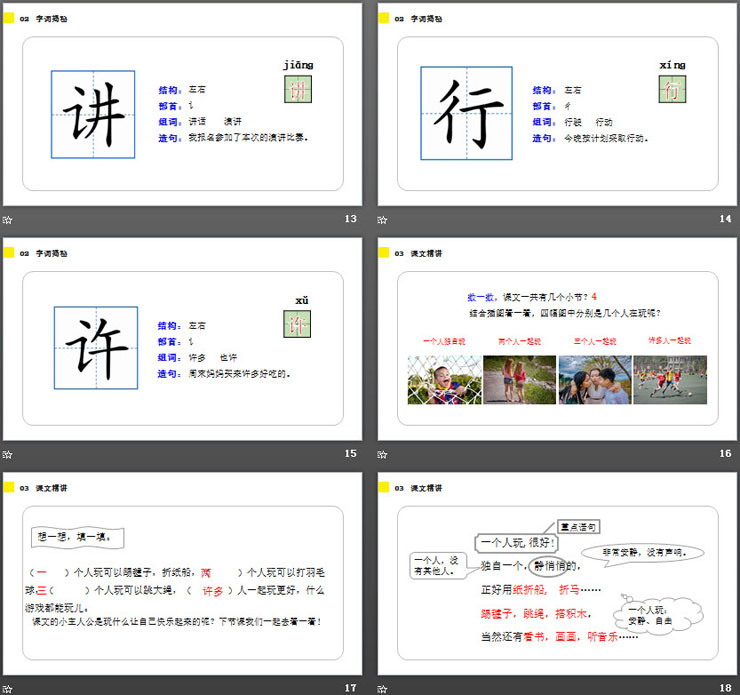Click the animation star icon under slide 13
This screenshot has width=740, height=695.
(8, 219)
